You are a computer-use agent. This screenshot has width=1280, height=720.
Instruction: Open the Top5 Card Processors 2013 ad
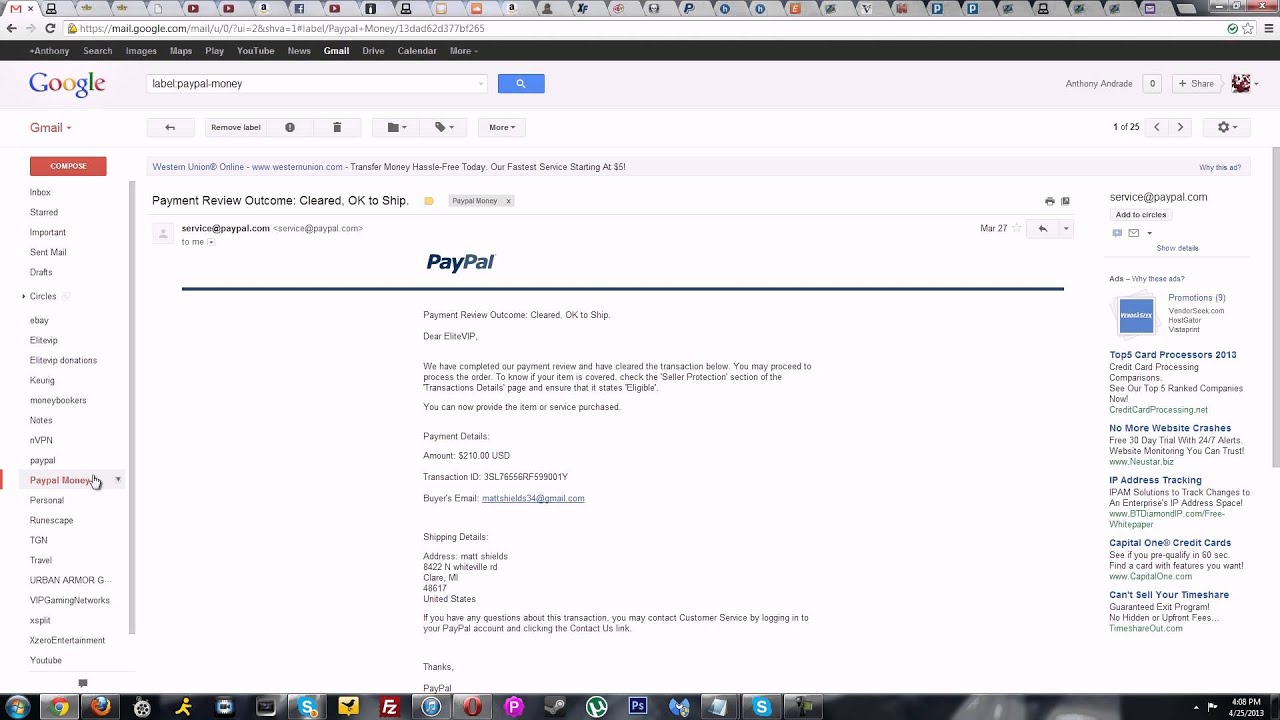1172,355
